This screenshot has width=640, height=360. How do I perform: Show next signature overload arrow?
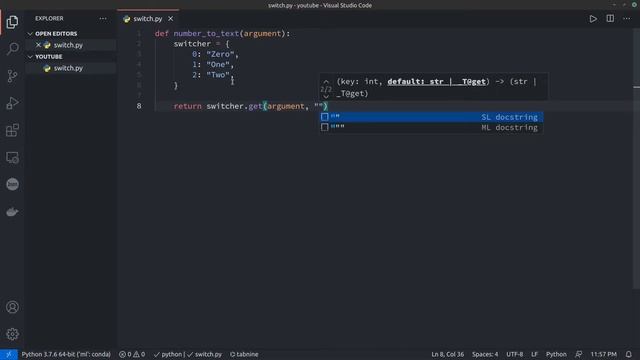(326, 97)
